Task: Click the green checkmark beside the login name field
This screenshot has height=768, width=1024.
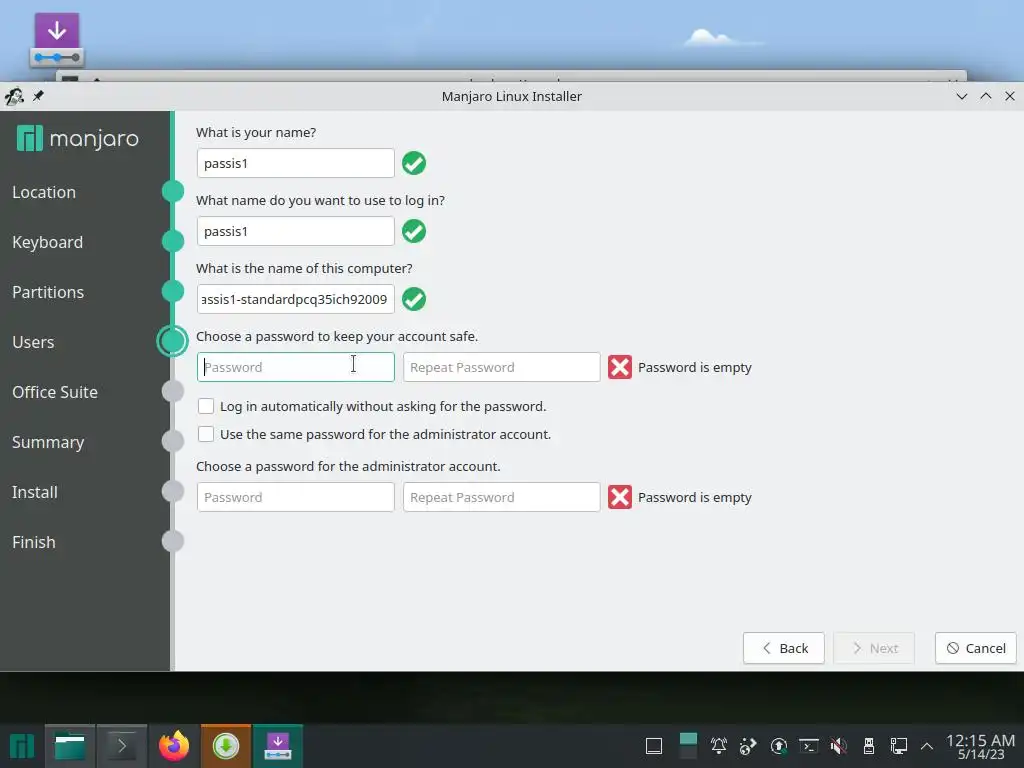Action: click(414, 231)
